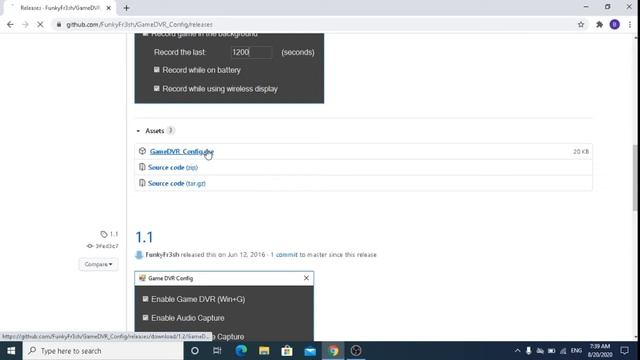Show hidden system tray icons
This screenshot has height=360, width=640.
coord(517,351)
